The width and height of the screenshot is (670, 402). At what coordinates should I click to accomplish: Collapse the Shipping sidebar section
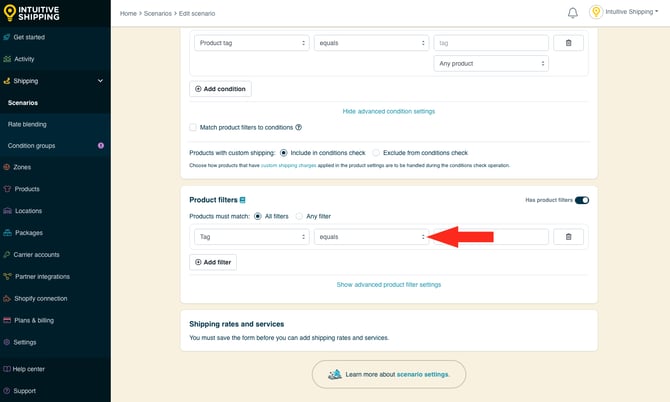point(100,81)
